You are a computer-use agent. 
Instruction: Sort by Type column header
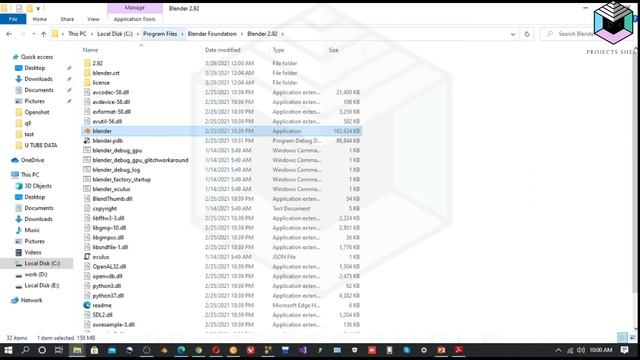[278, 50]
